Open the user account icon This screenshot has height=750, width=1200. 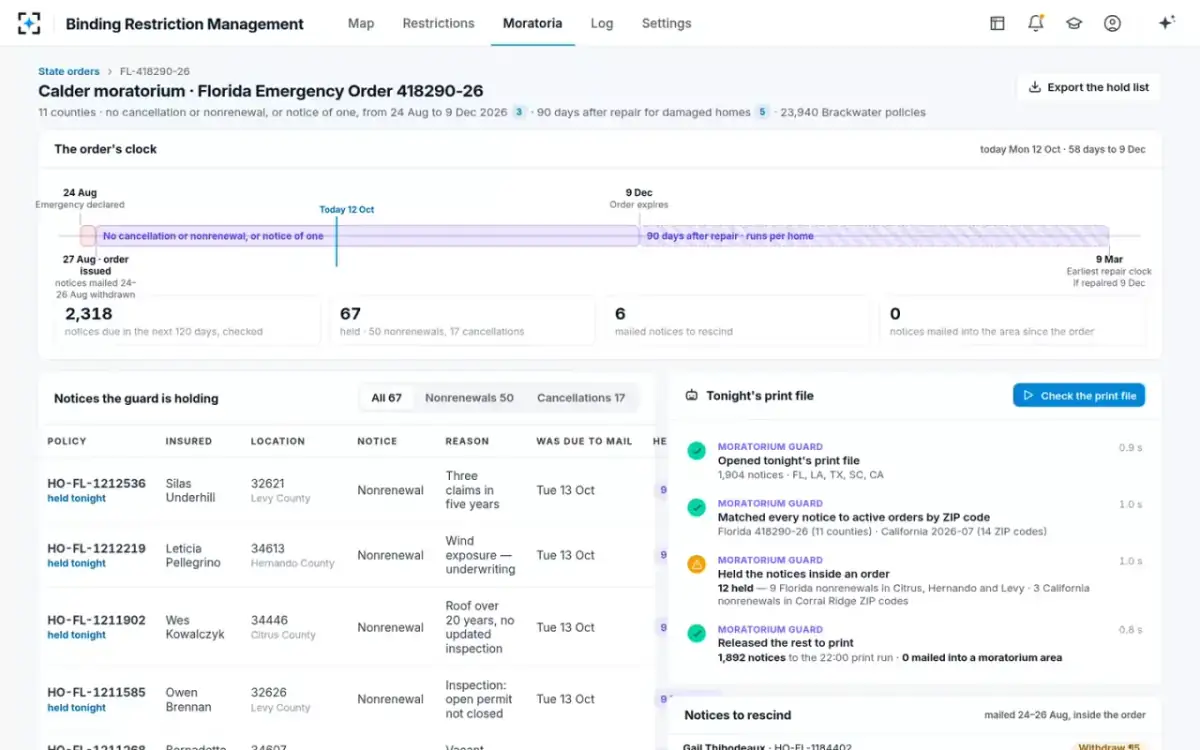(1112, 23)
